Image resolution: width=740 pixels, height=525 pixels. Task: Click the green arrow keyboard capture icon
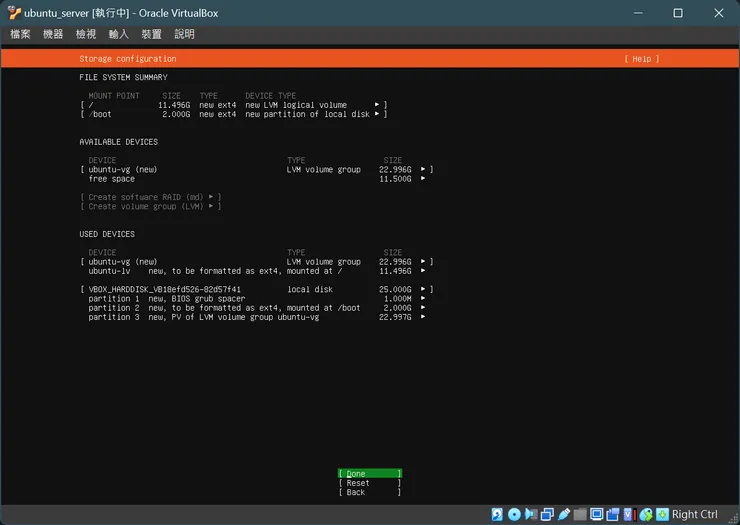(661, 514)
